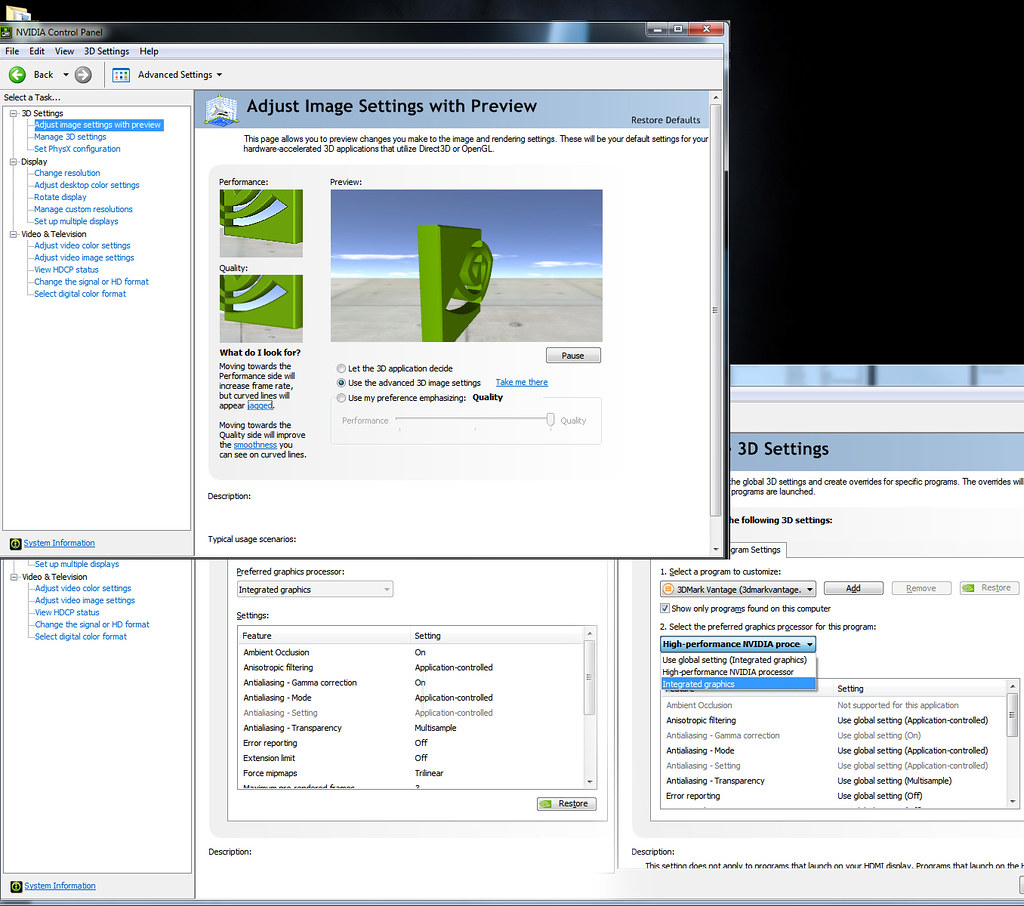The image size is (1024, 906).
Task: Click 'Use global setting (Multisample)' value in the program settings
Action: 895,781
